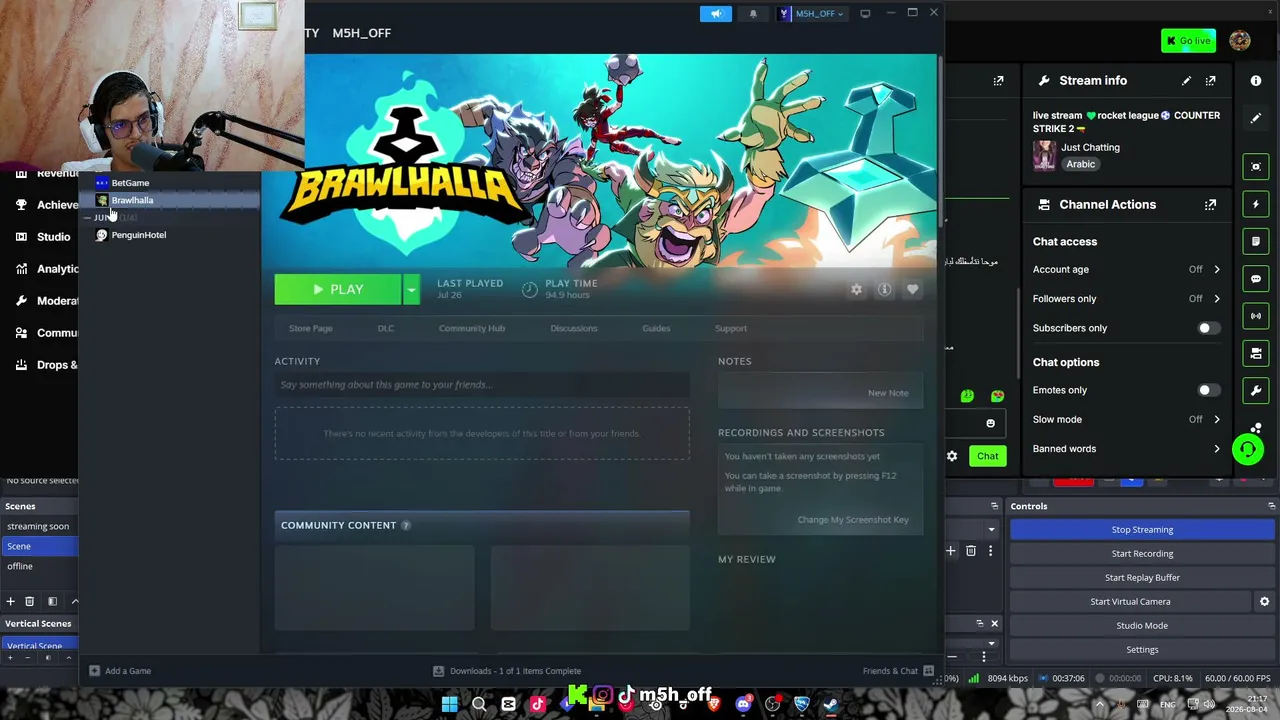Open Discord from the taskbar

click(743, 704)
